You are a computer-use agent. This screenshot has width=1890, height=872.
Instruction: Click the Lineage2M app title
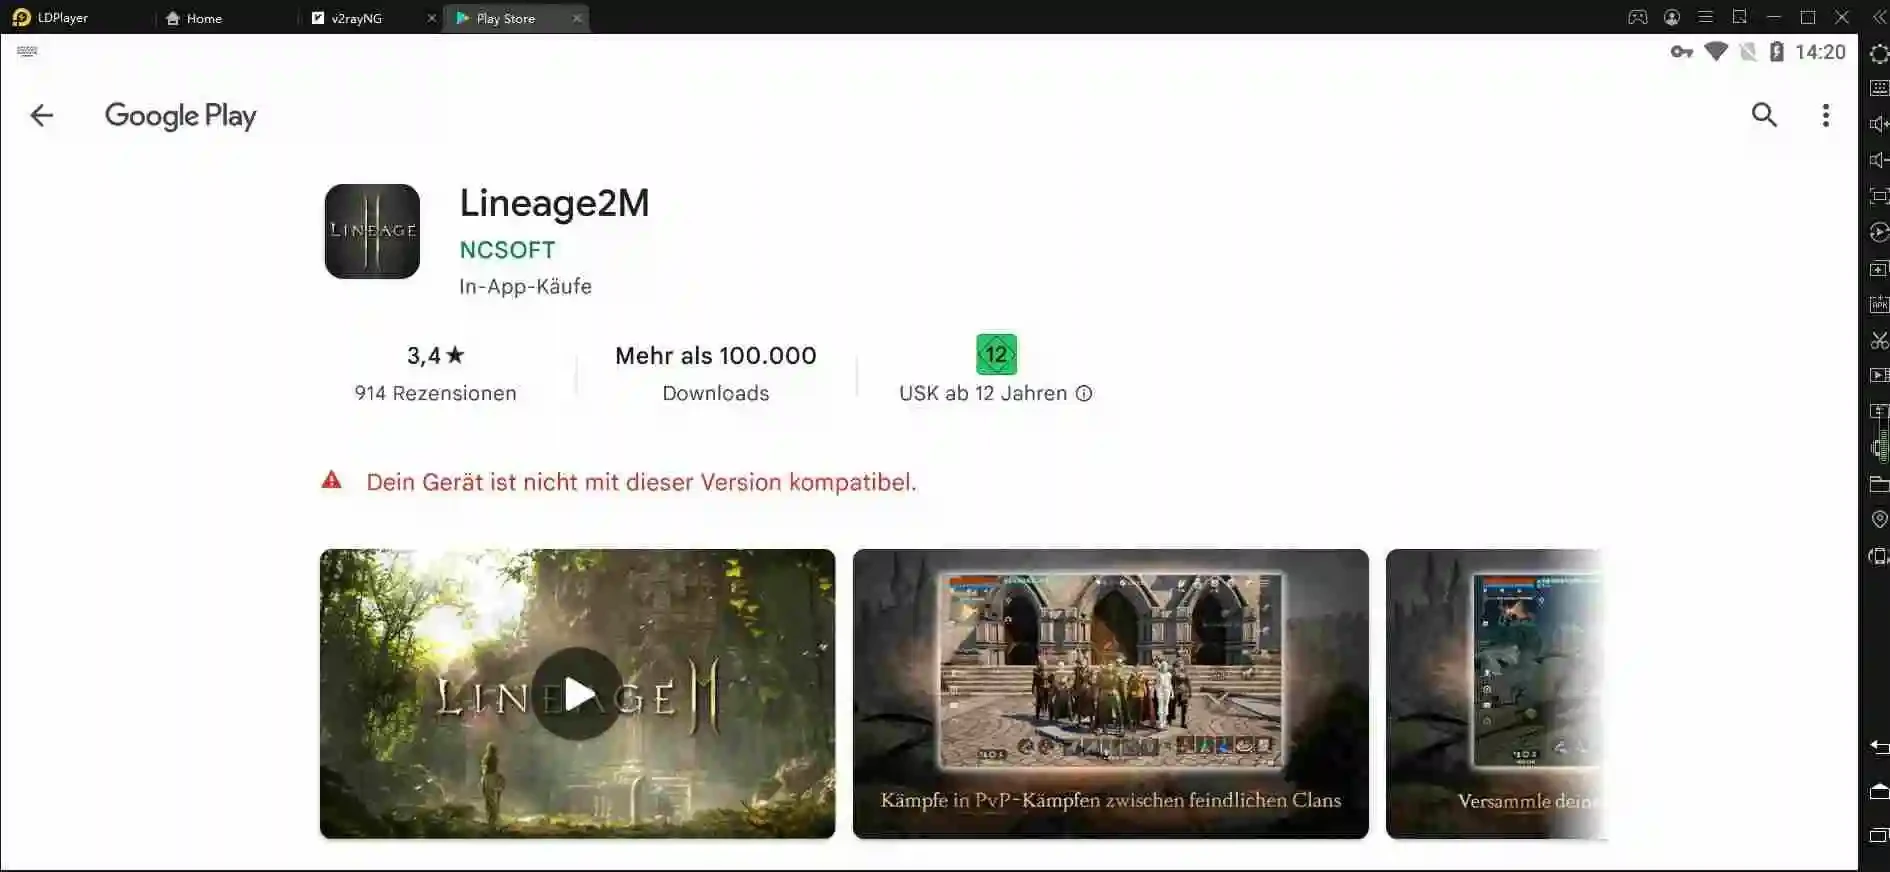[554, 203]
